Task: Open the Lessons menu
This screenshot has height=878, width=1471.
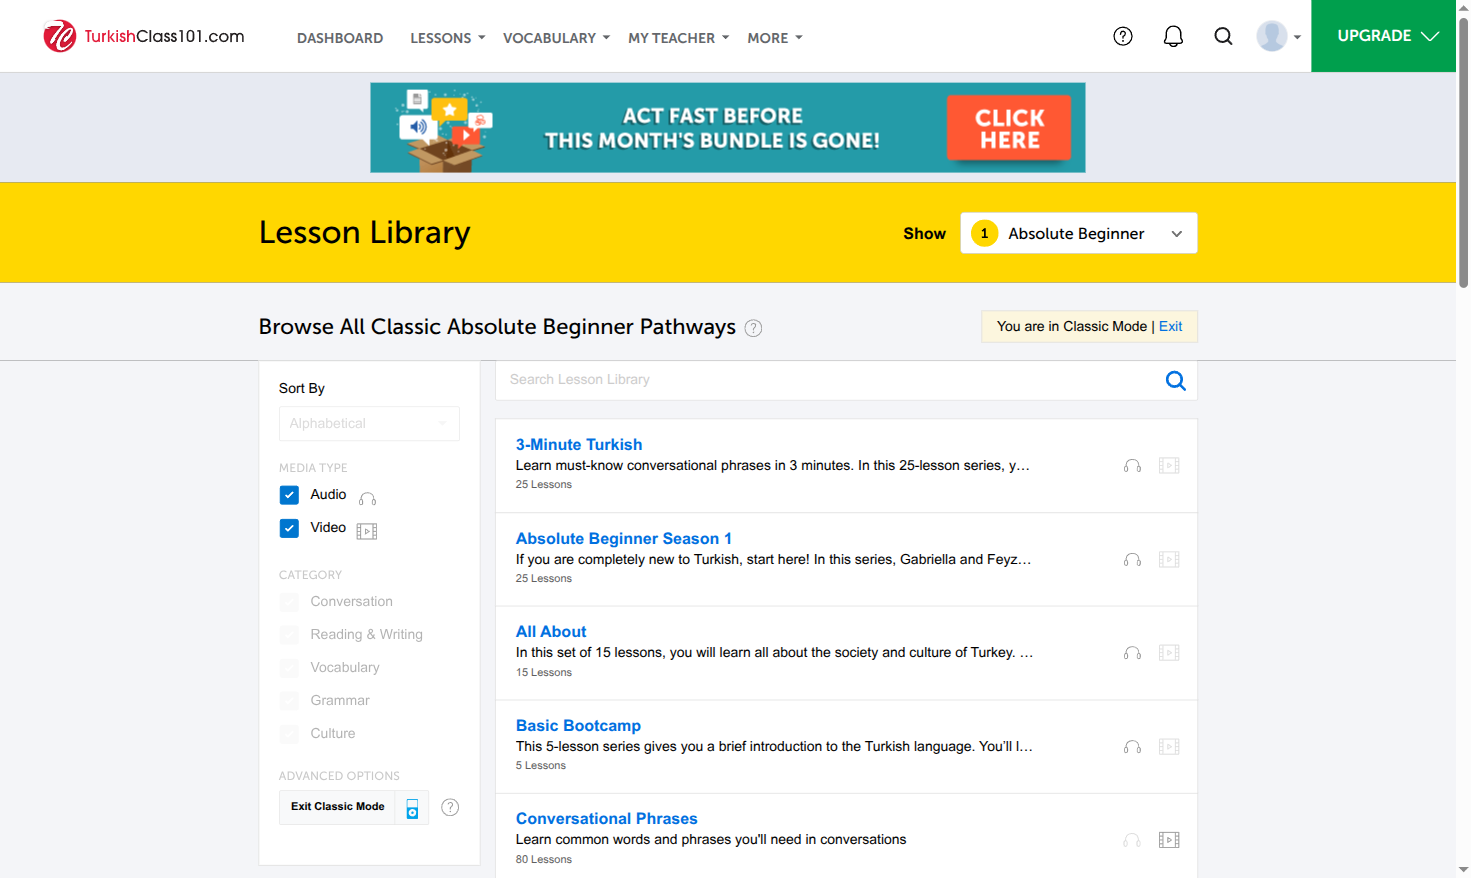Action: pyautogui.click(x=447, y=38)
